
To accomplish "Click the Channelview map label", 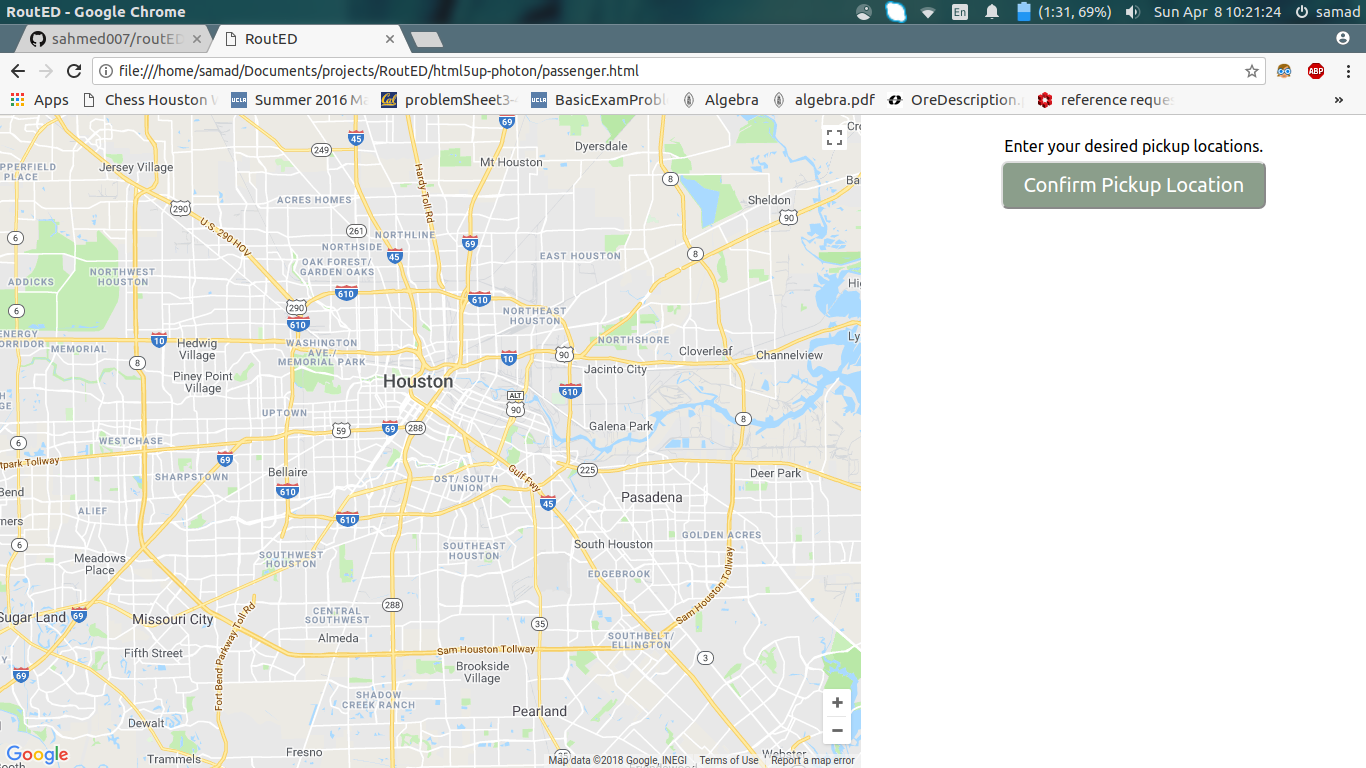I will click(x=789, y=355).
